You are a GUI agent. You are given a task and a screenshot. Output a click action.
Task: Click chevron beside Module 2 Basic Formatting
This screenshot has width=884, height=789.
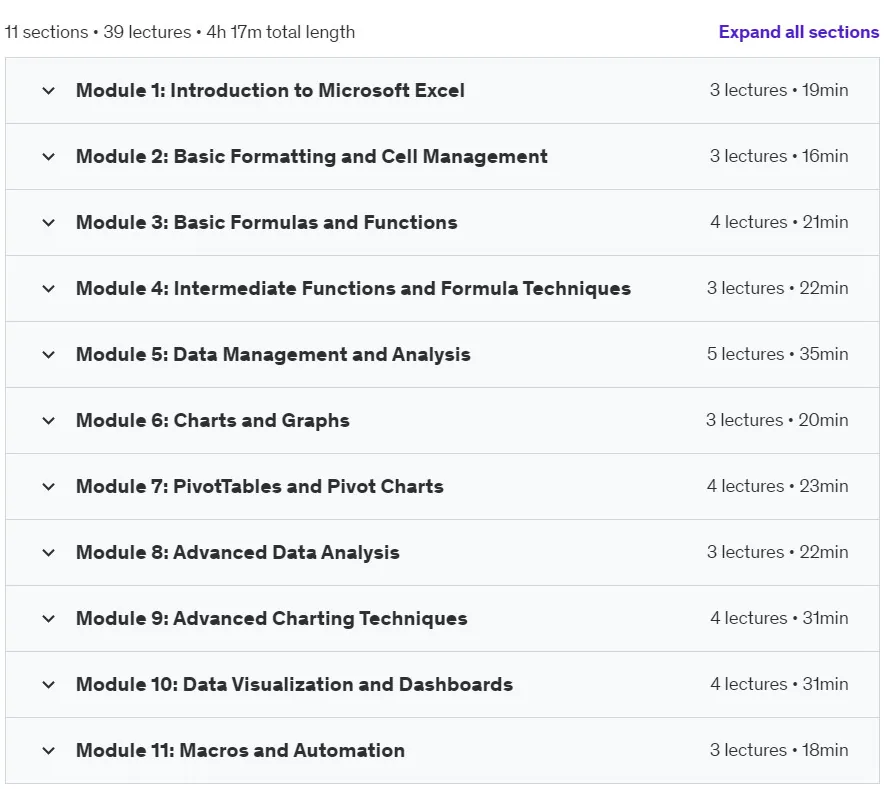(x=48, y=157)
